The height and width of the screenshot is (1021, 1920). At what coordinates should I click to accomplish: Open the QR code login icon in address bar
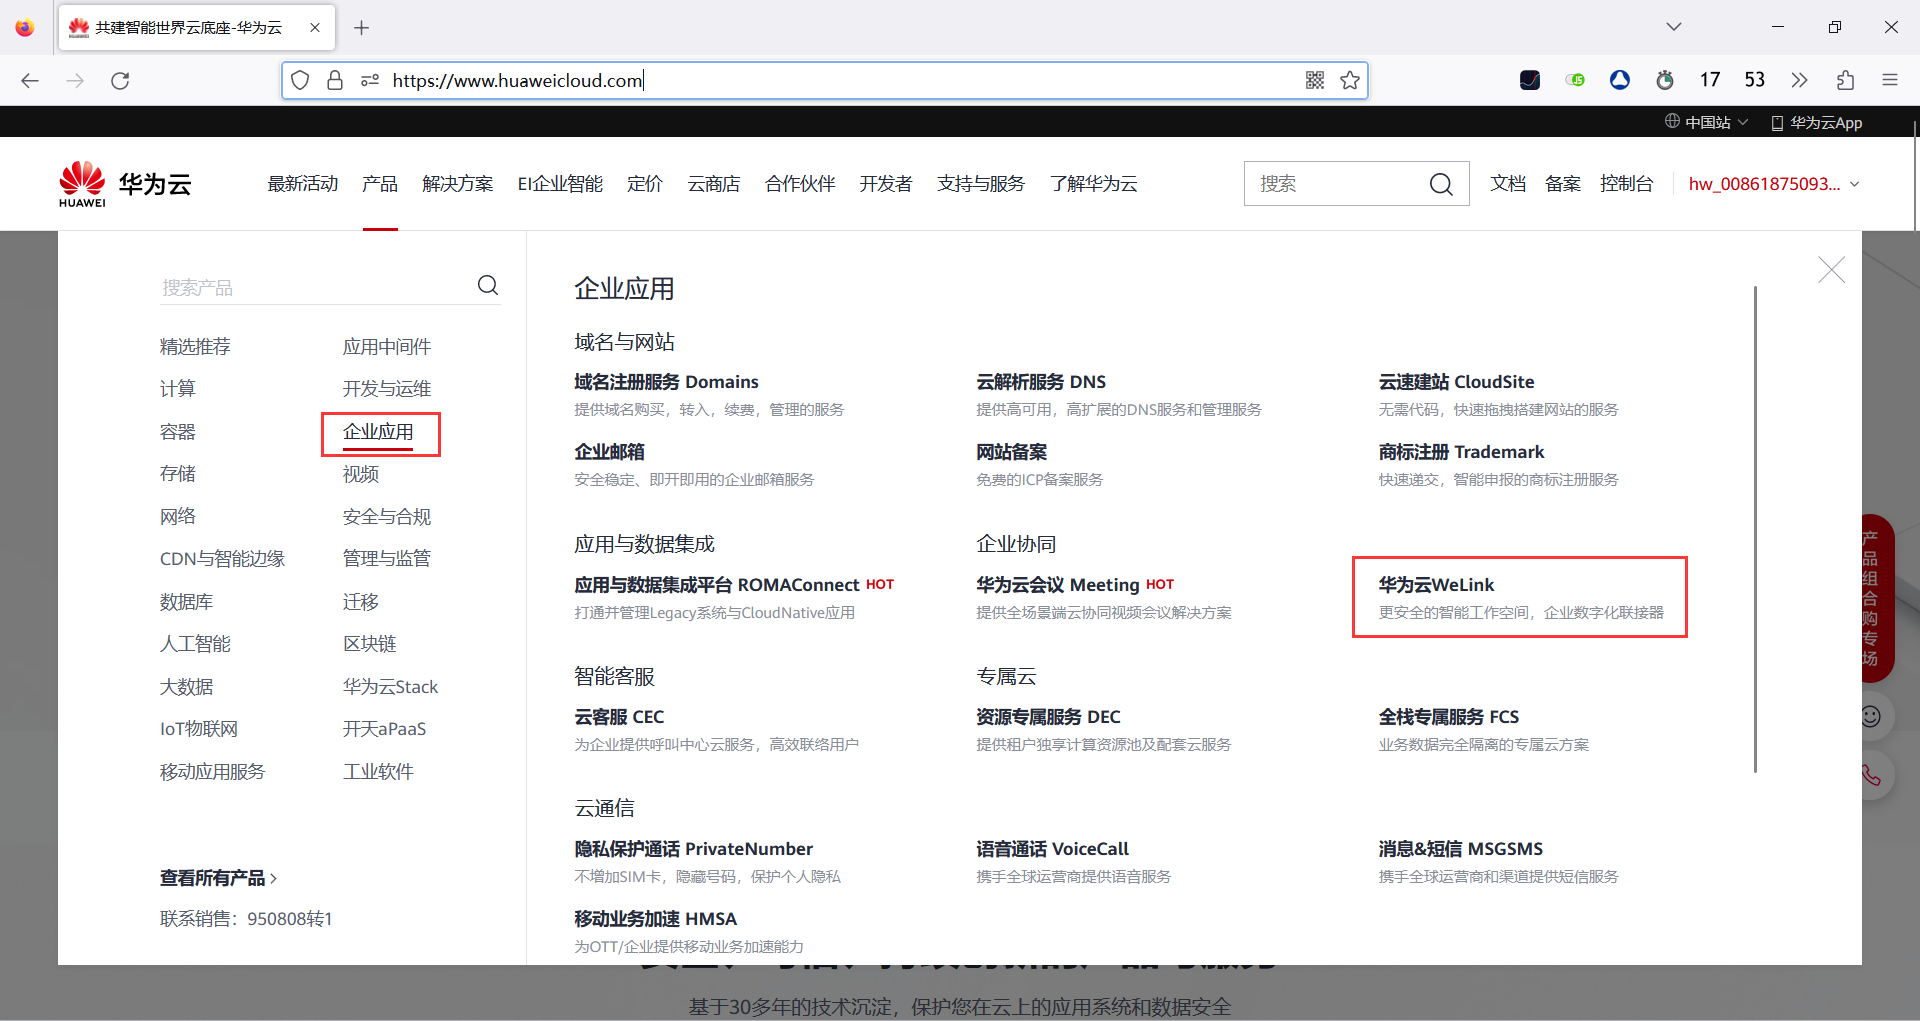click(x=1314, y=80)
